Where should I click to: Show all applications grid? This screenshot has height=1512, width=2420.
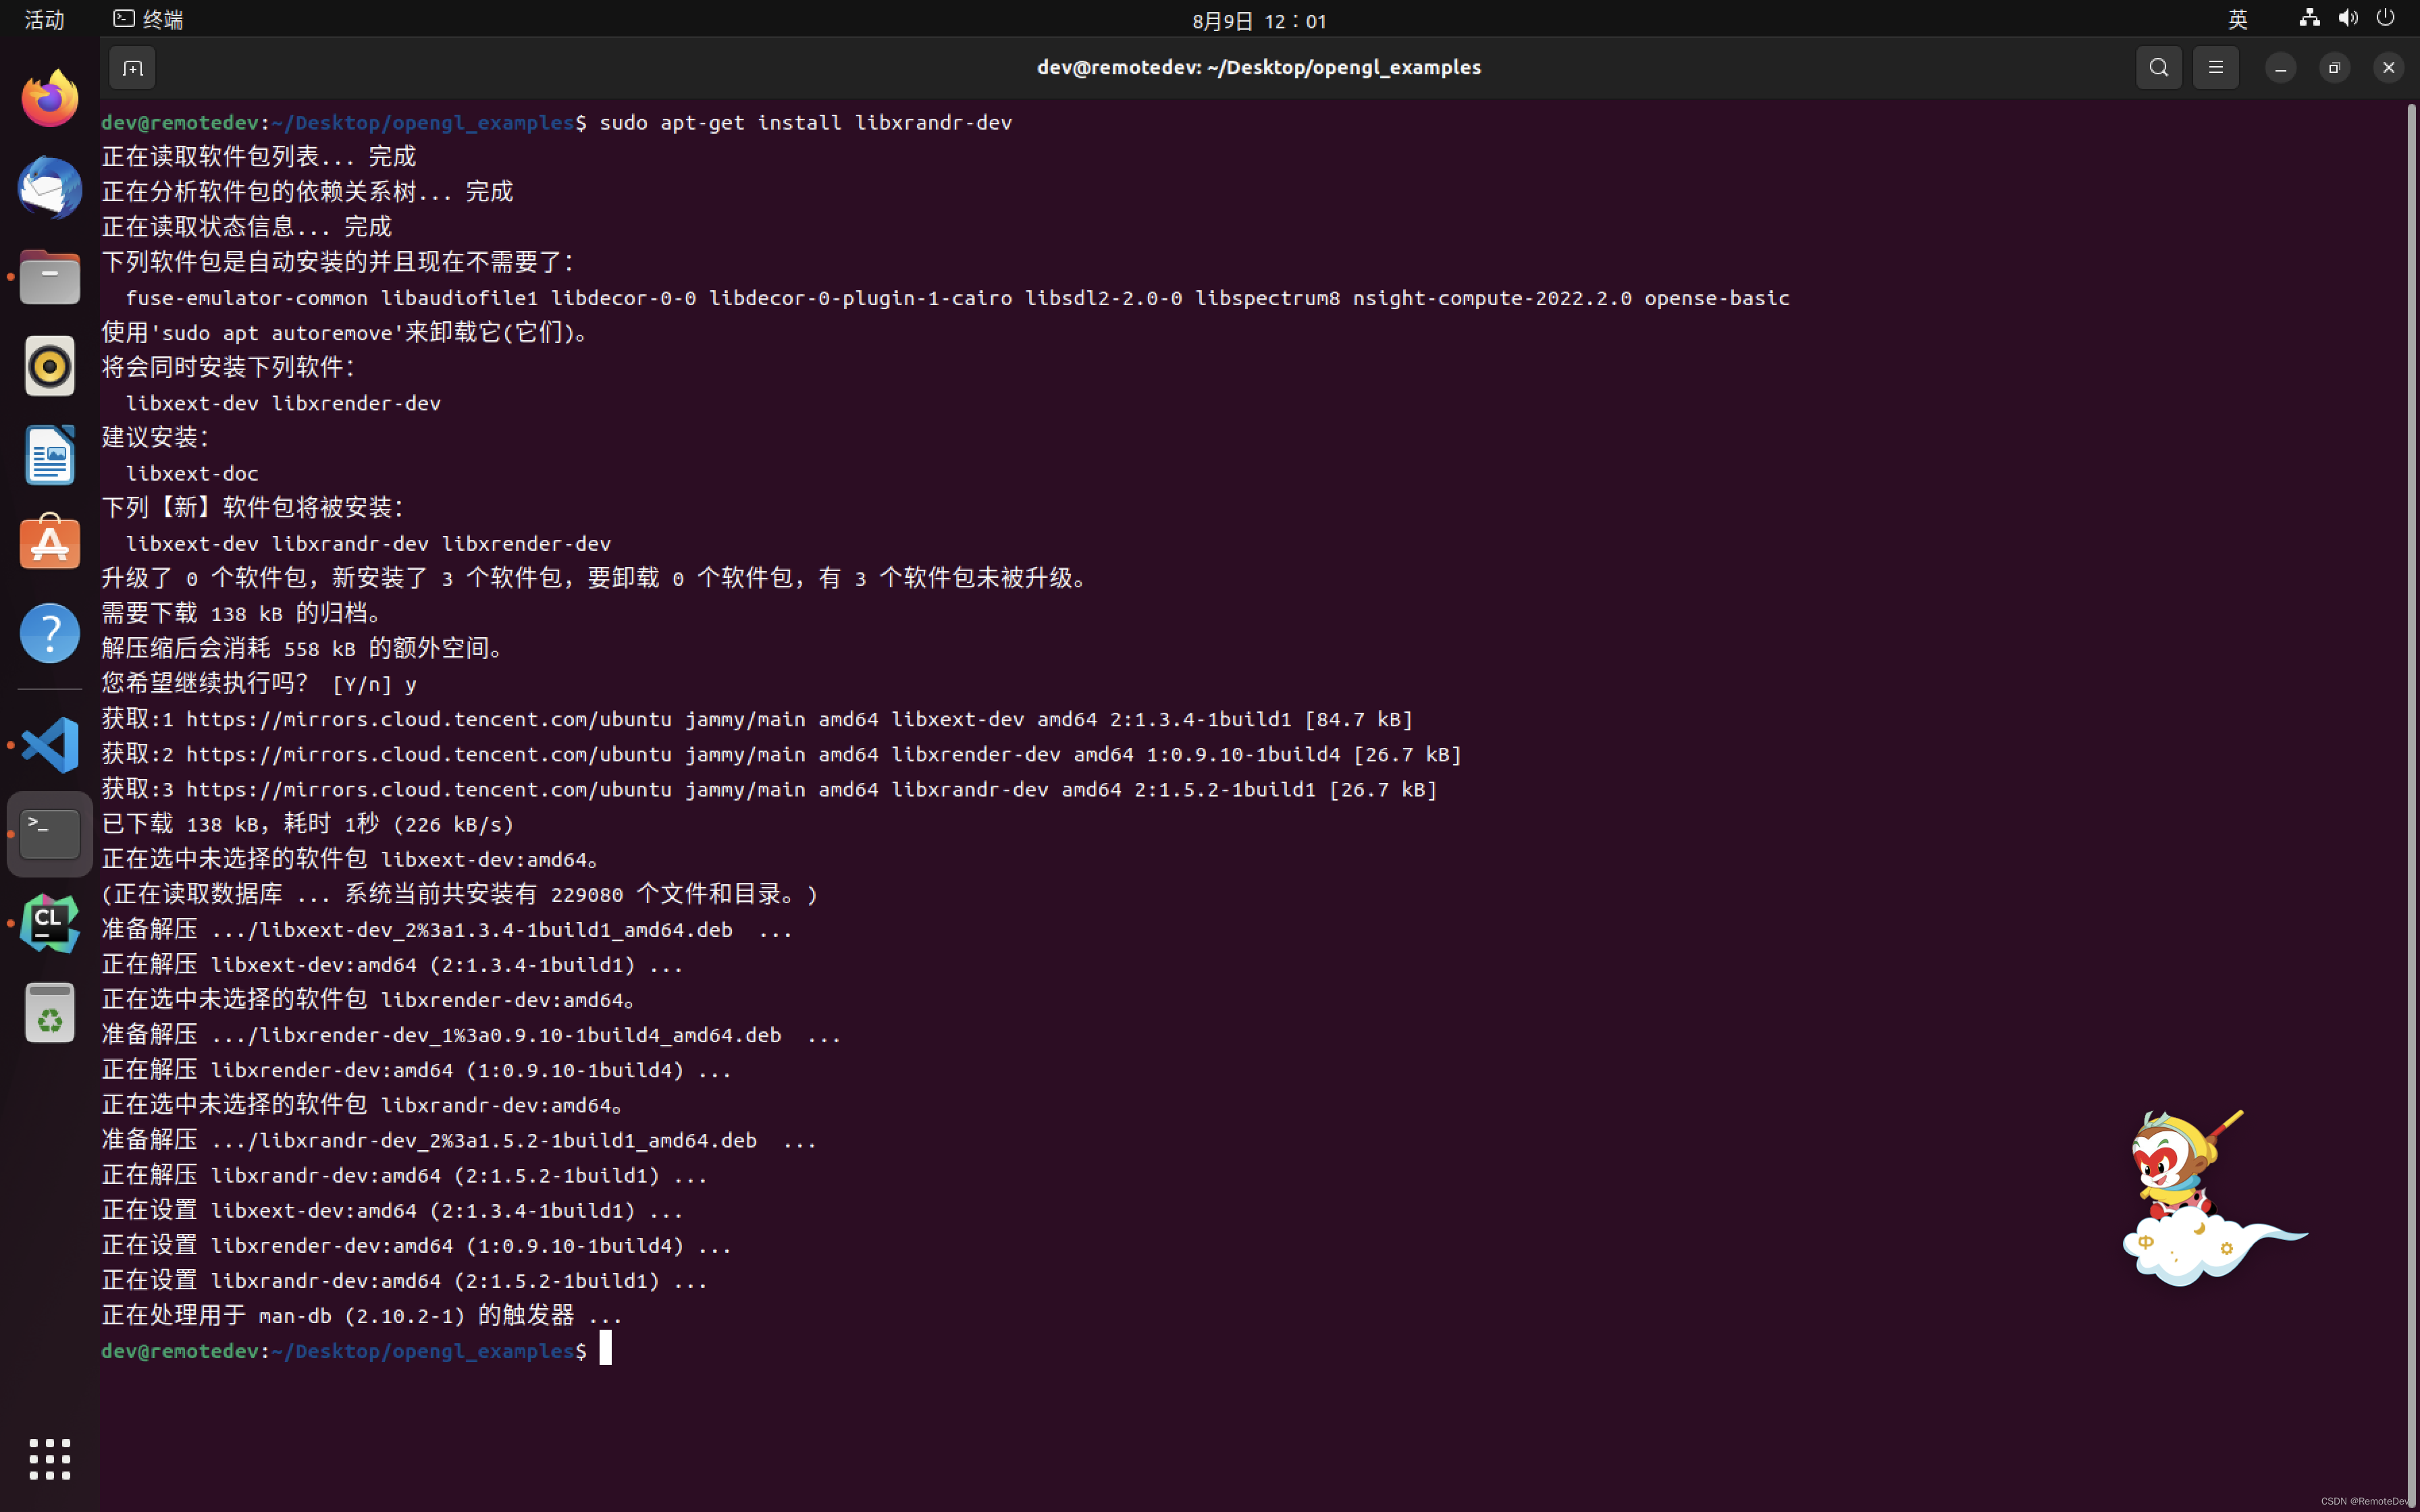pos(50,1460)
